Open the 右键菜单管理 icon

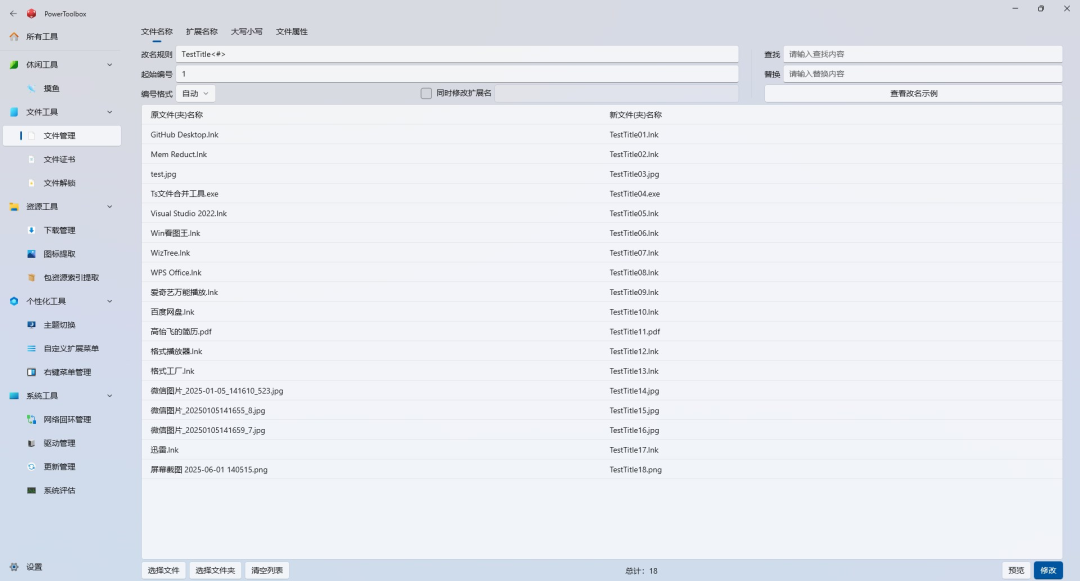(31, 372)
